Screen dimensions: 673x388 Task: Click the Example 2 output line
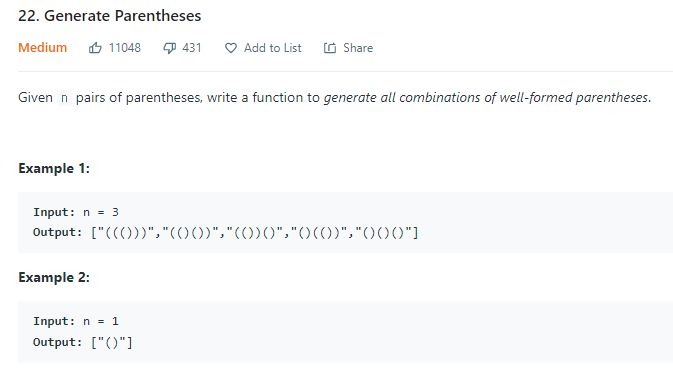click(83, 342)
